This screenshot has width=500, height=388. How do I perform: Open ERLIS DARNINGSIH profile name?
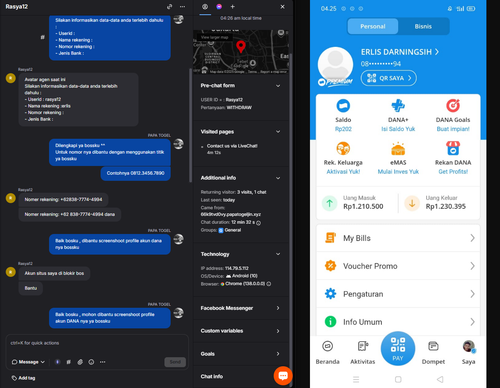coord(400,52)
